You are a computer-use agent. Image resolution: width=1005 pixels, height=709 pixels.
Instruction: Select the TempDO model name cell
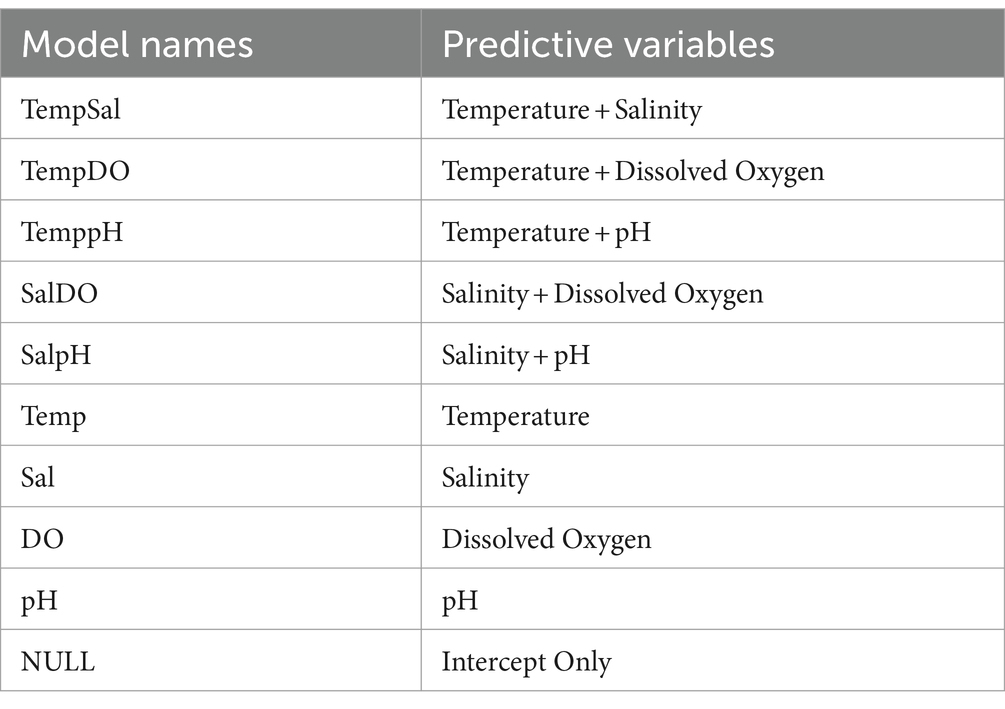point(211,170)
